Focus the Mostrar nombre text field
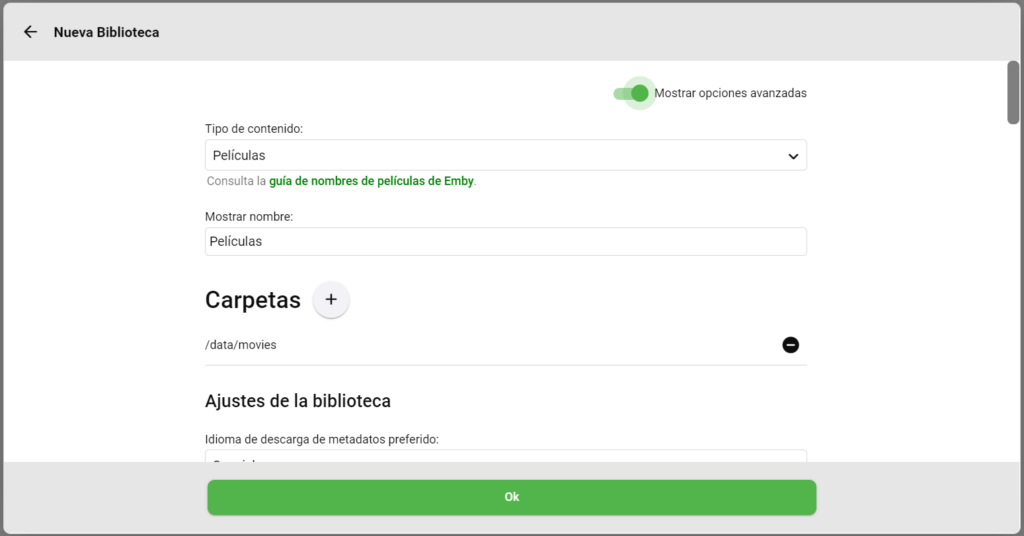Screen dimensions: 1024x536 [505, 241]
